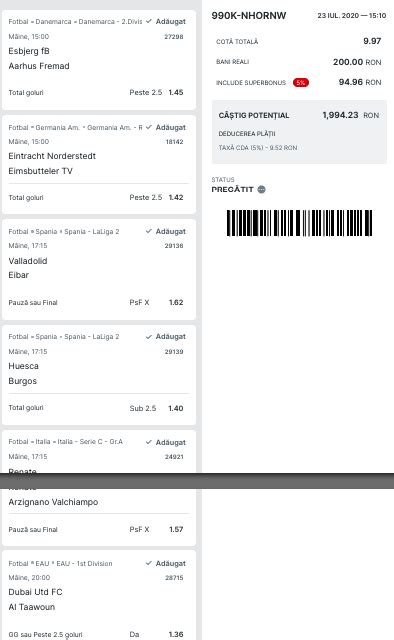Select the 1.42 odds for Peste 2.5
Screen dimensions: 394x640
point(176,198)
